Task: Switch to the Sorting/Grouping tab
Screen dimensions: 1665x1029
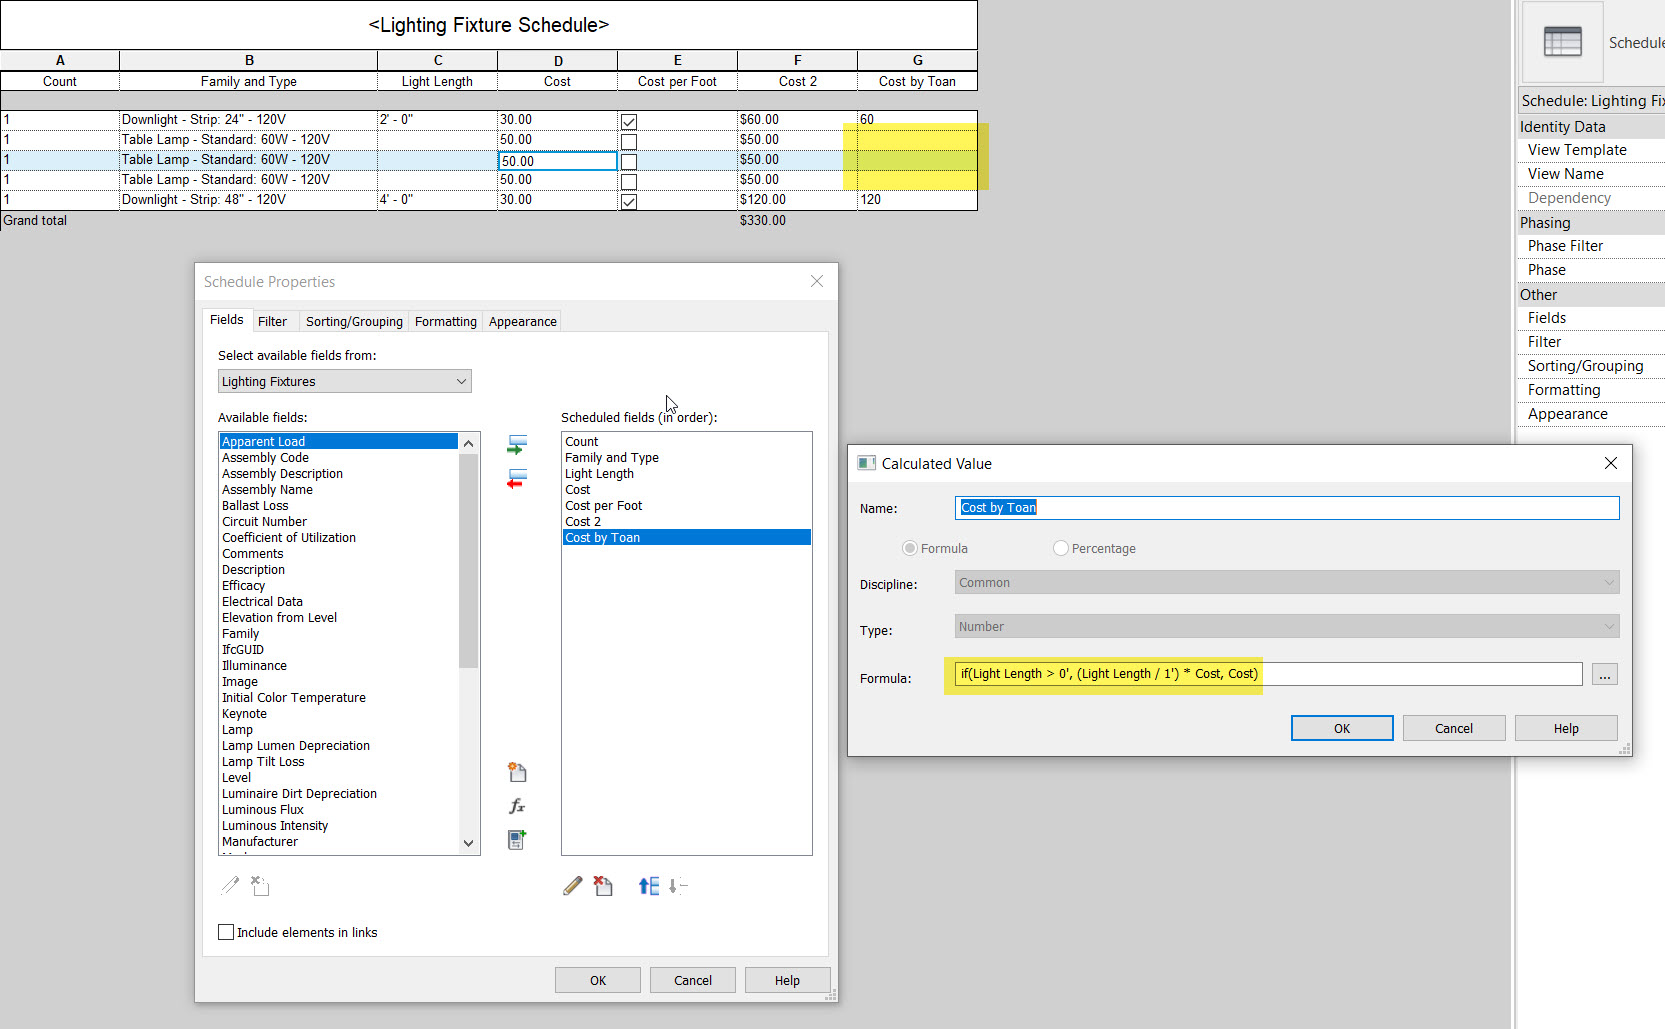Action: point(353,321)
